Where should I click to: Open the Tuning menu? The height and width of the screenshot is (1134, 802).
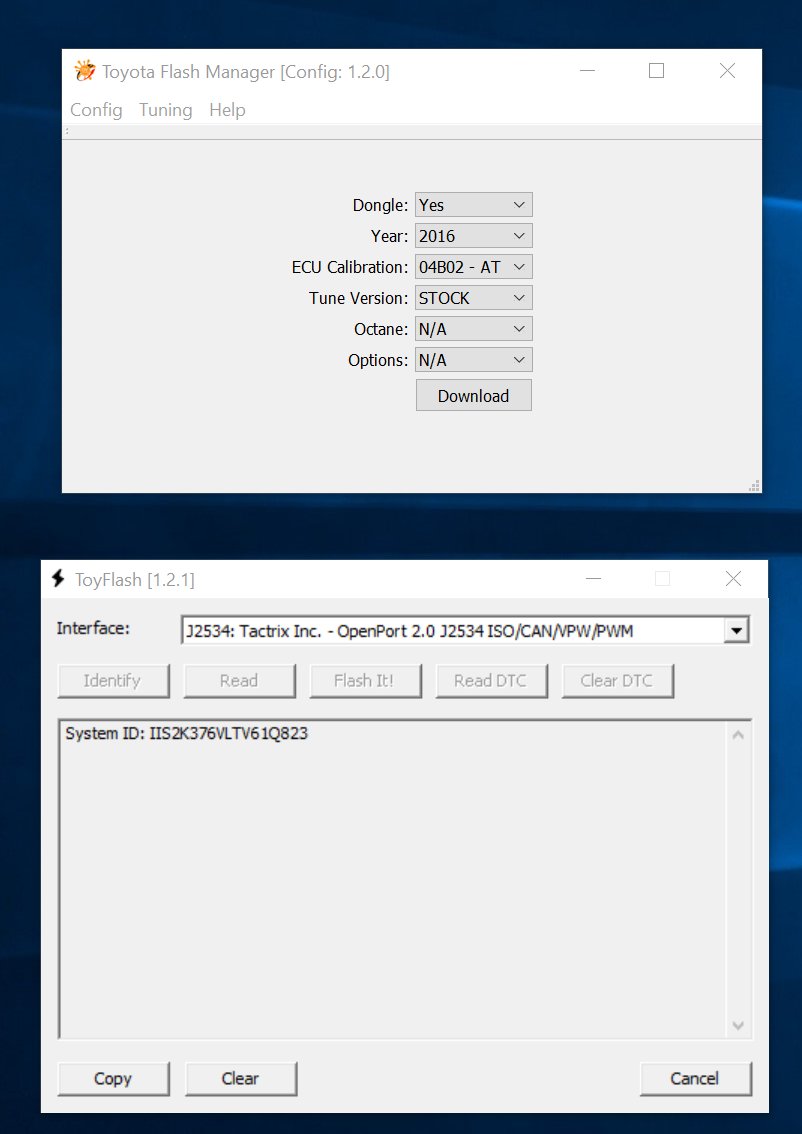pos(166,110)
